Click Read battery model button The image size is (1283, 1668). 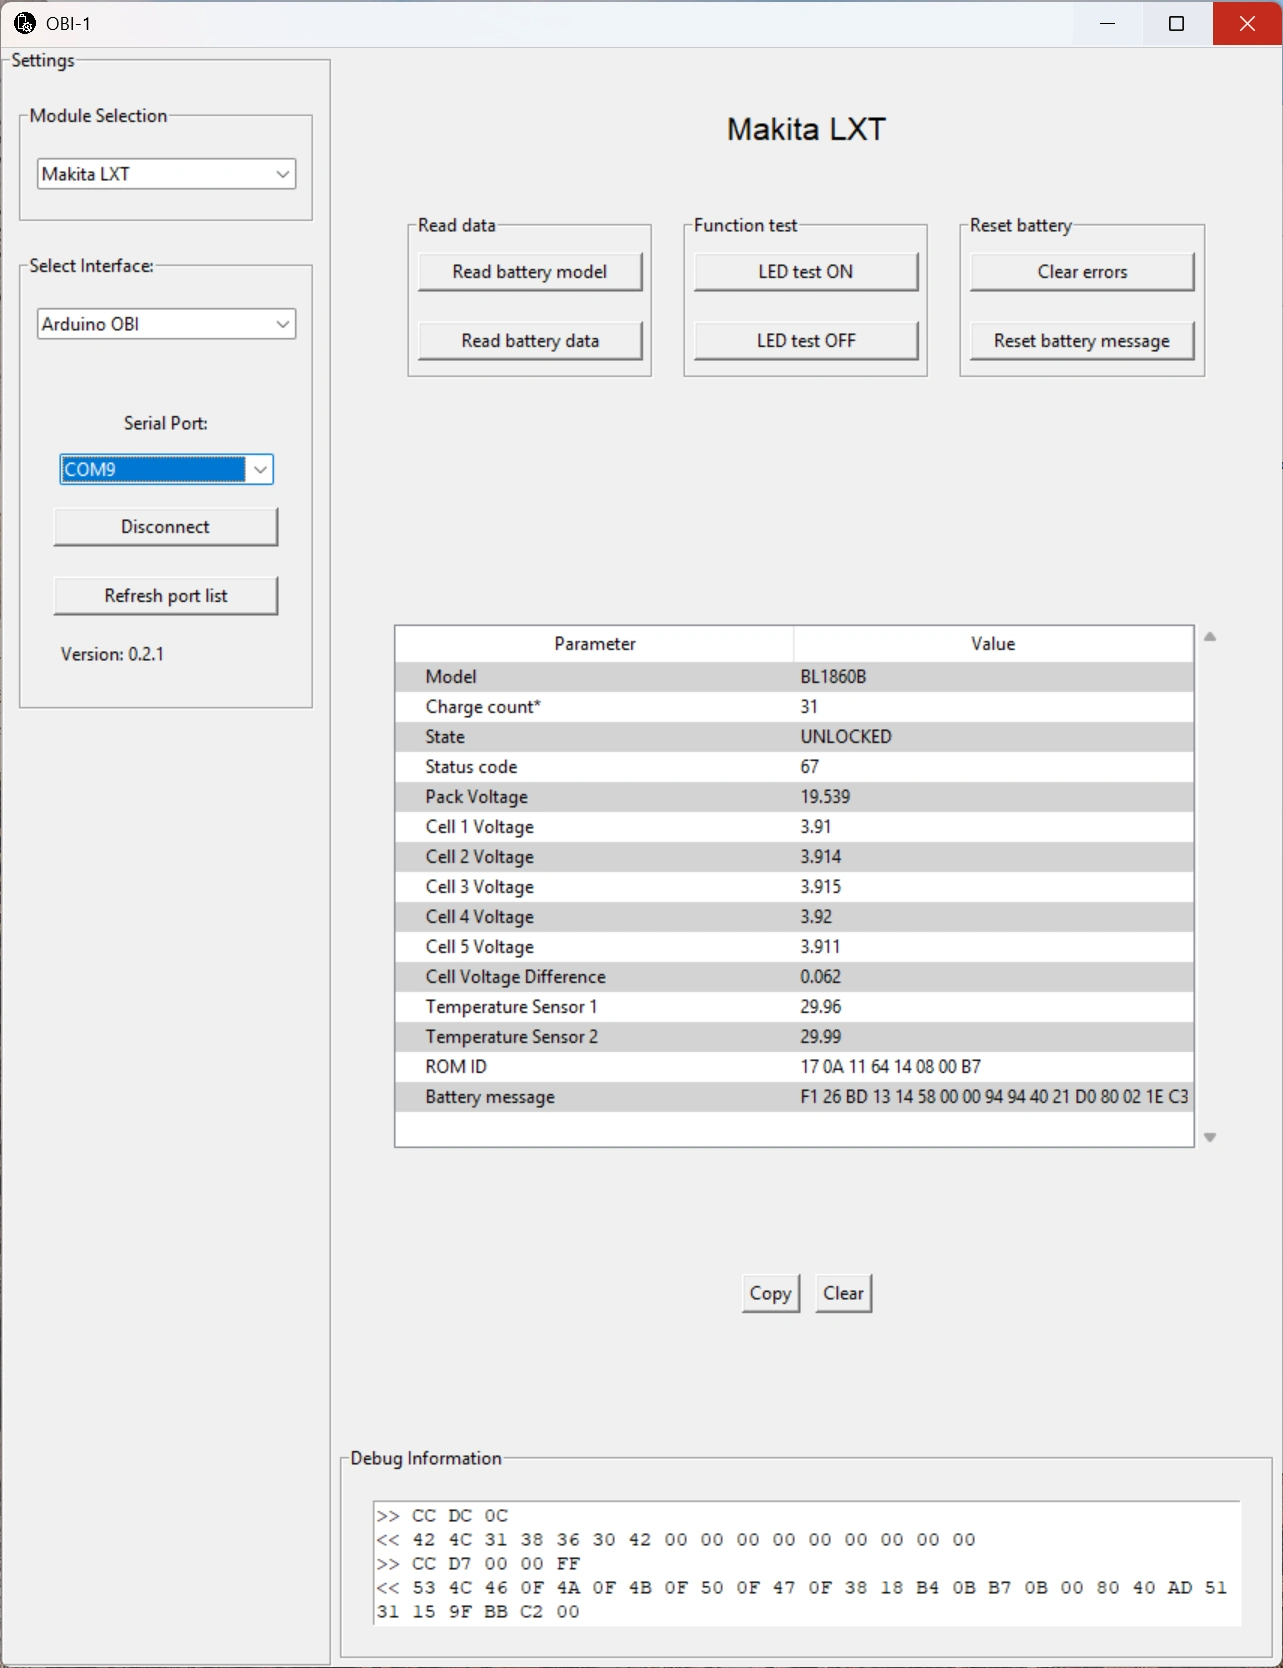pyautogui.click(x=530, y=272)
